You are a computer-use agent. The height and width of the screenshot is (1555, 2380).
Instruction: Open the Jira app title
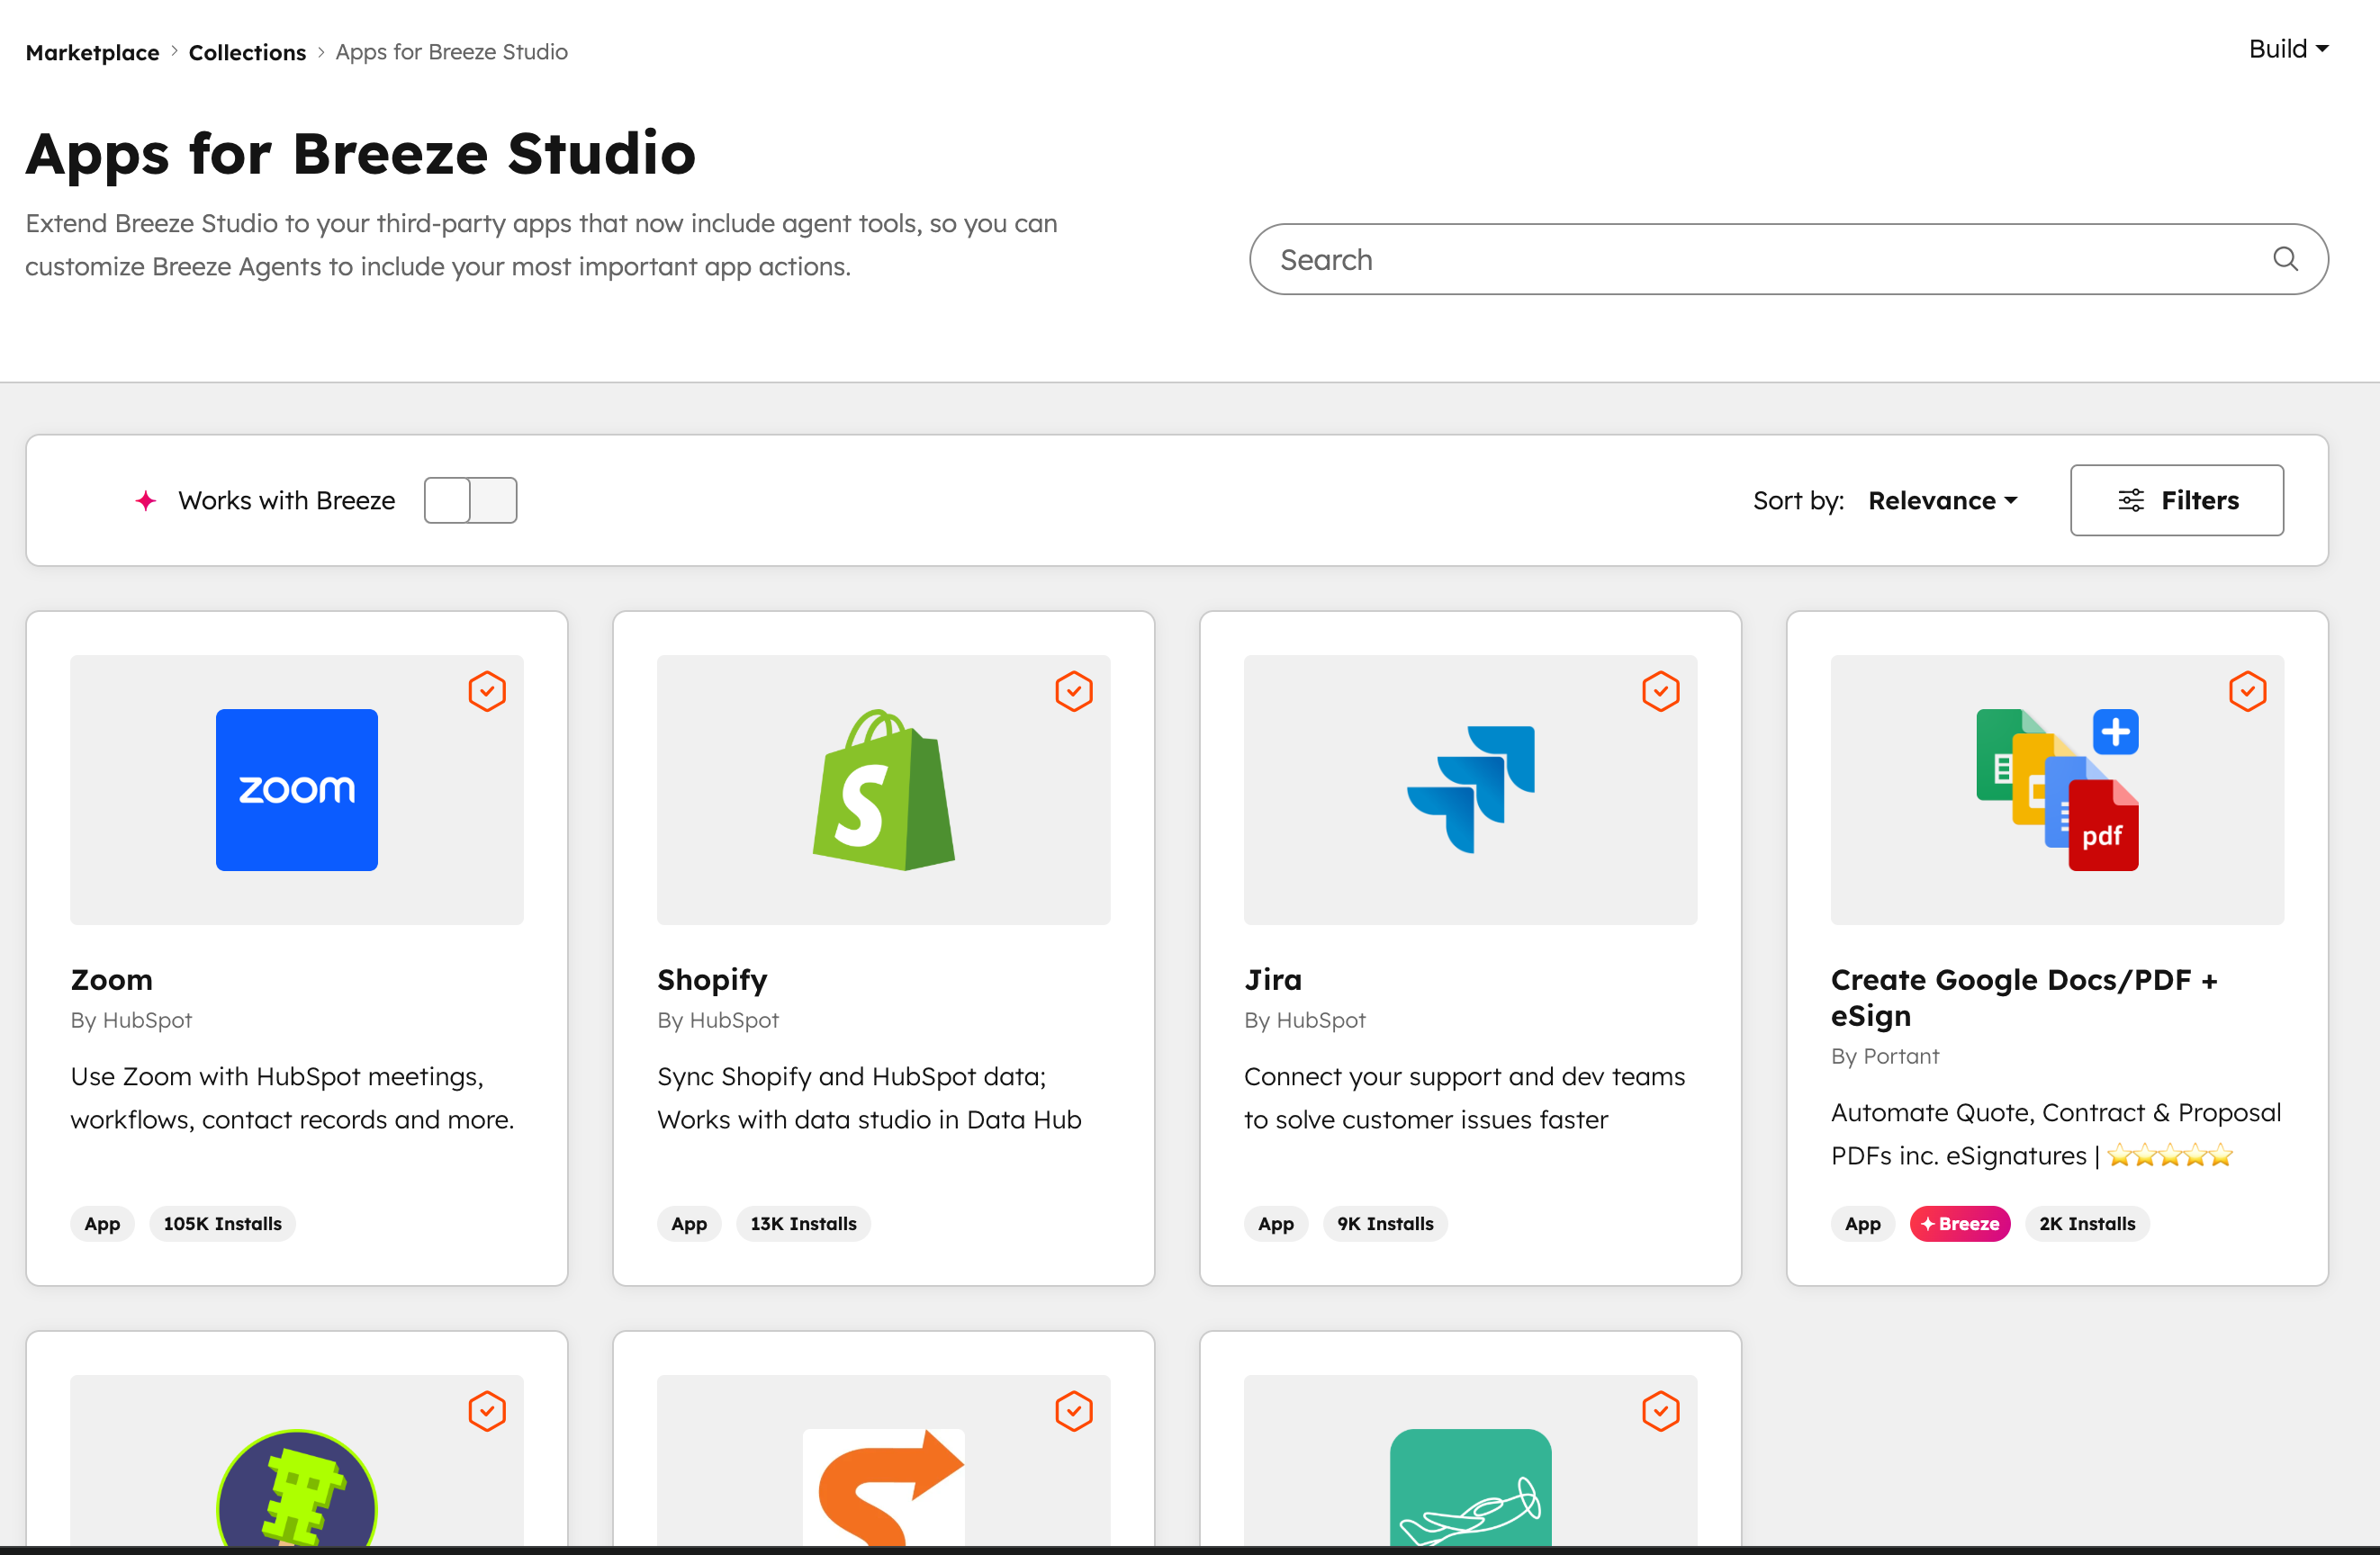point(1273,979)
